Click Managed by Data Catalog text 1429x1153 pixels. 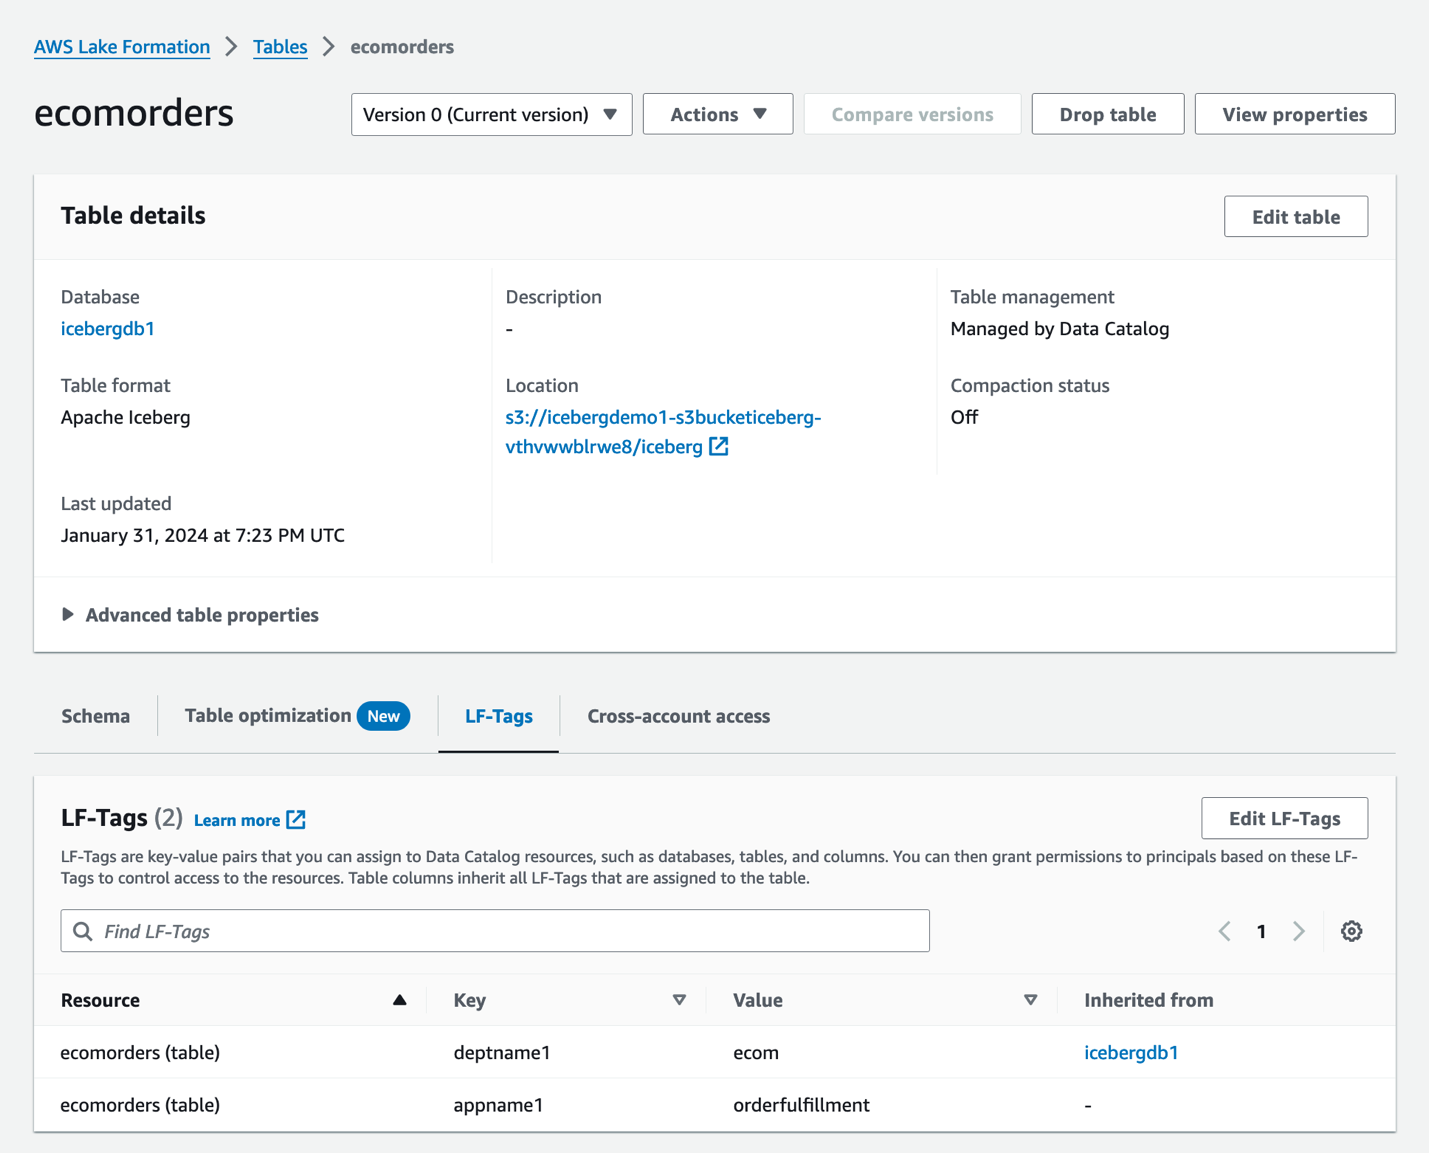click(x=1060, y=329)
